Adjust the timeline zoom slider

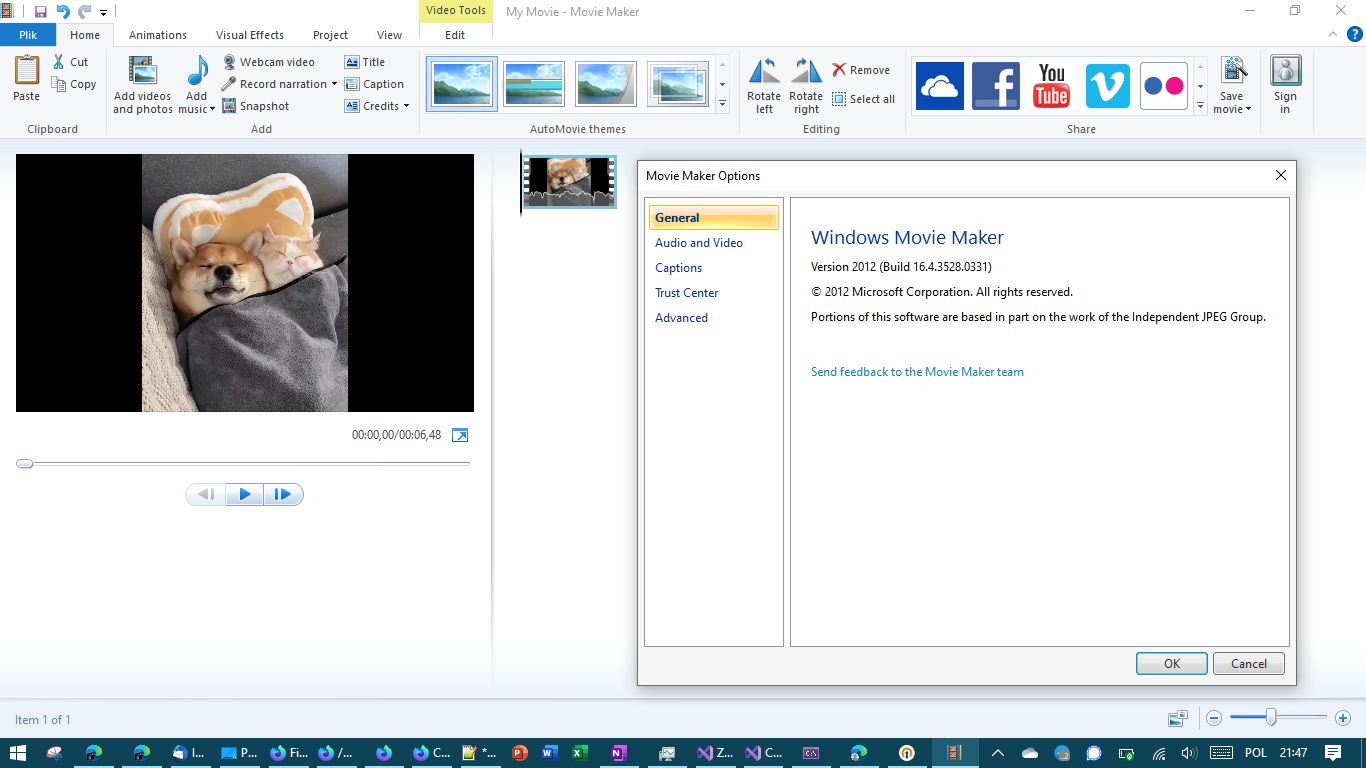point(1273,718)
